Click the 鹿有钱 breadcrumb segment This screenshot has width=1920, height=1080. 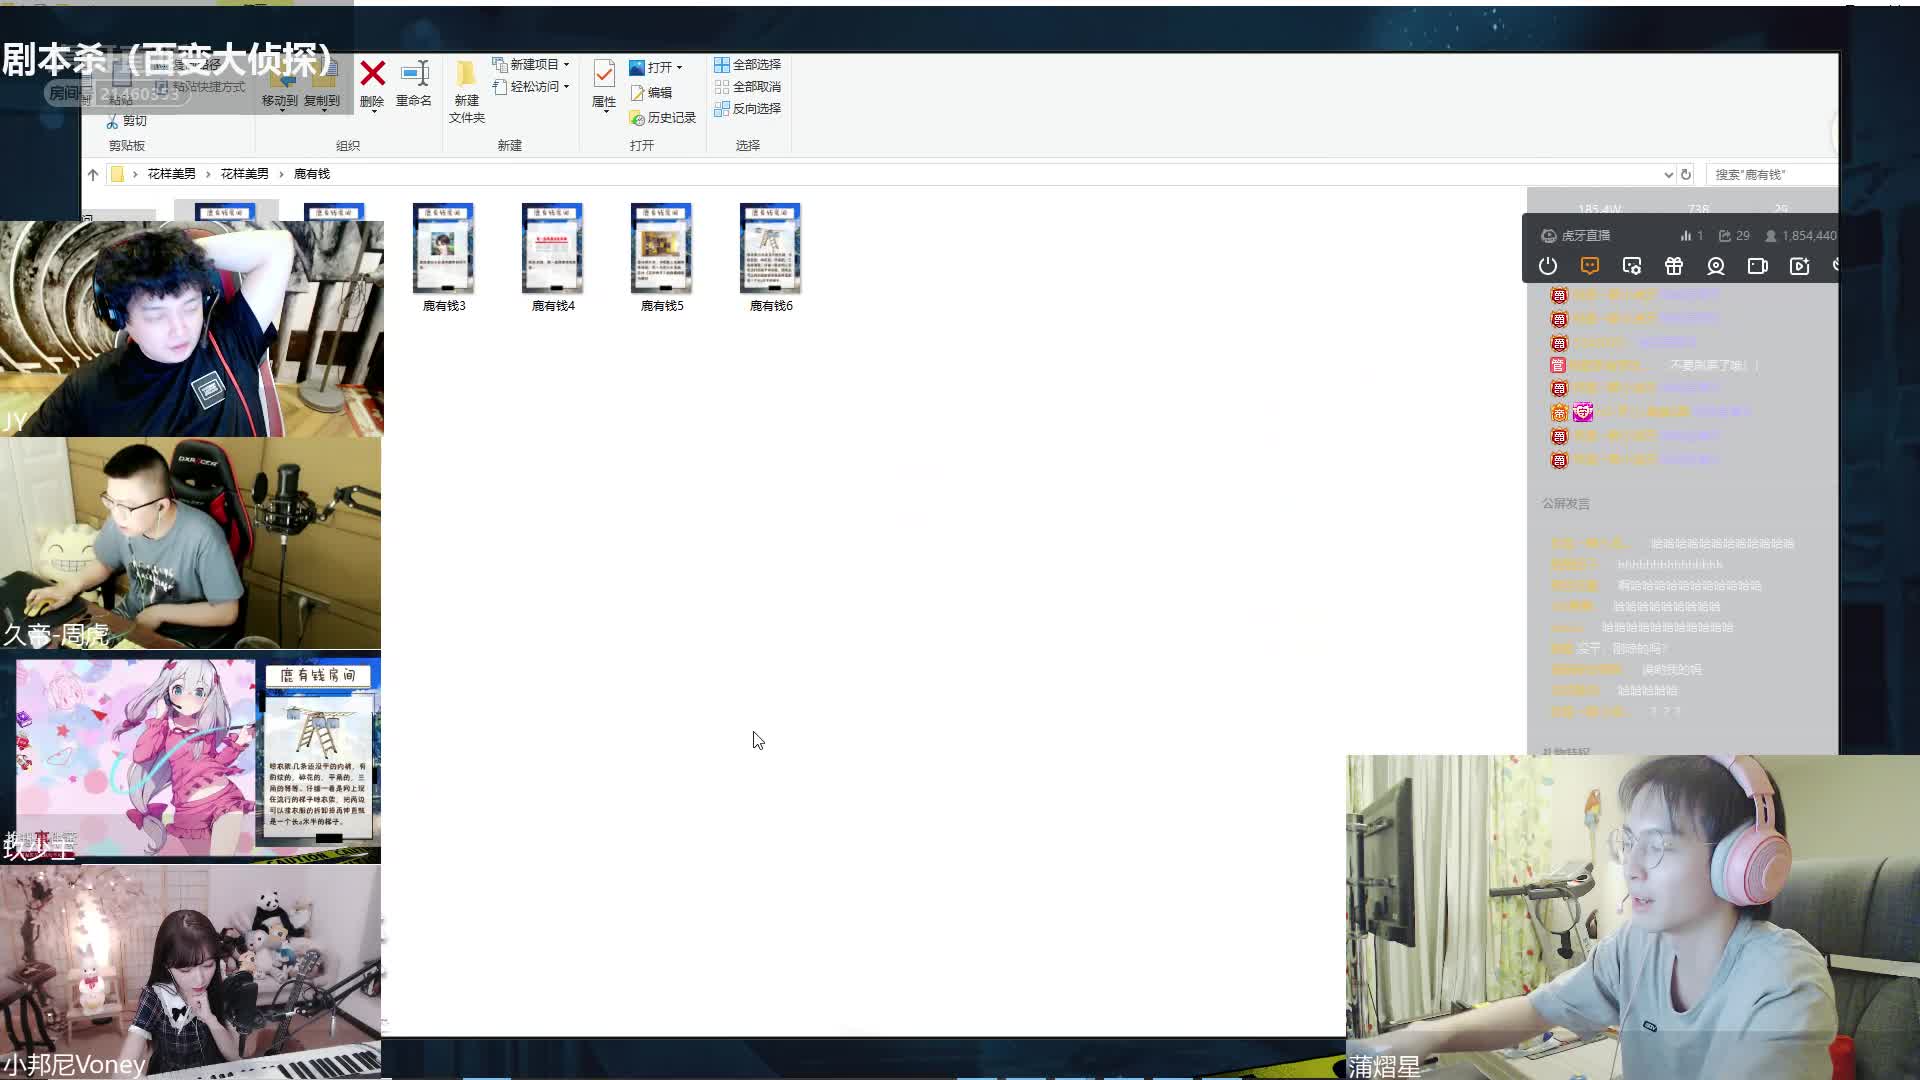312,174
